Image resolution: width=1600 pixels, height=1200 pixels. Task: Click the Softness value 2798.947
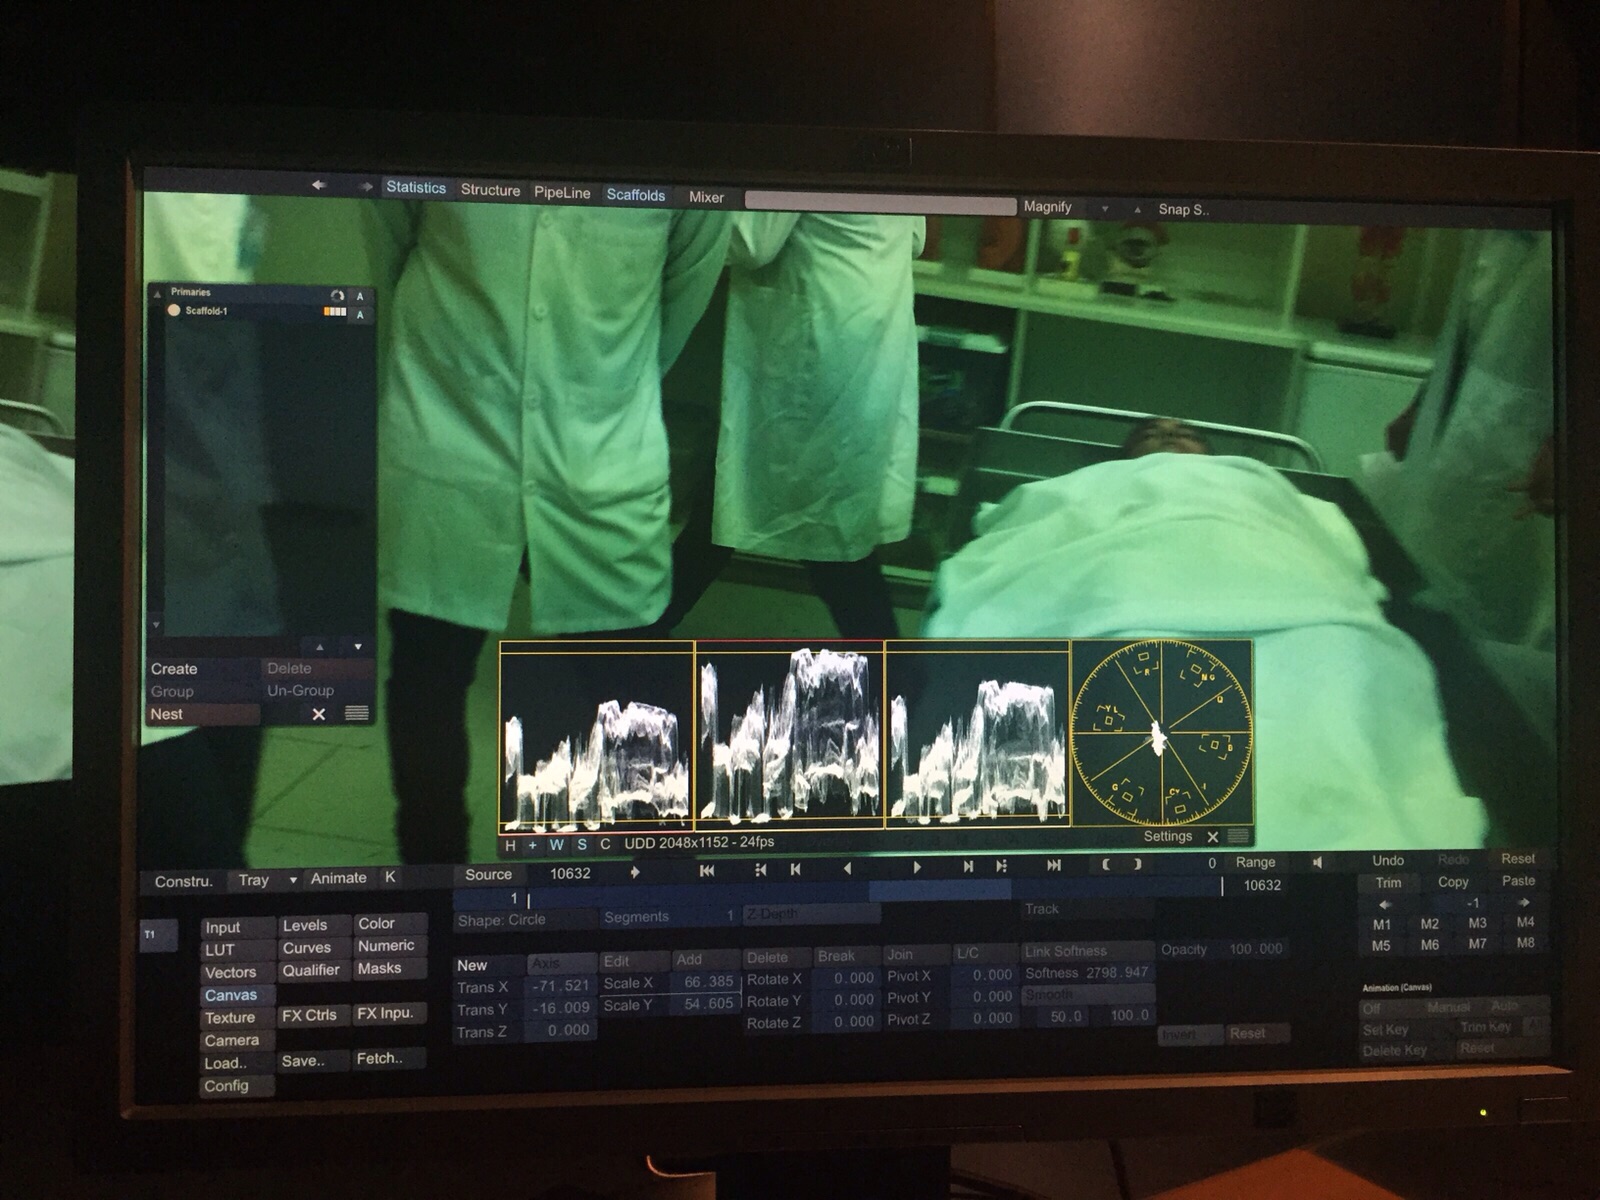coord(1116,972)
